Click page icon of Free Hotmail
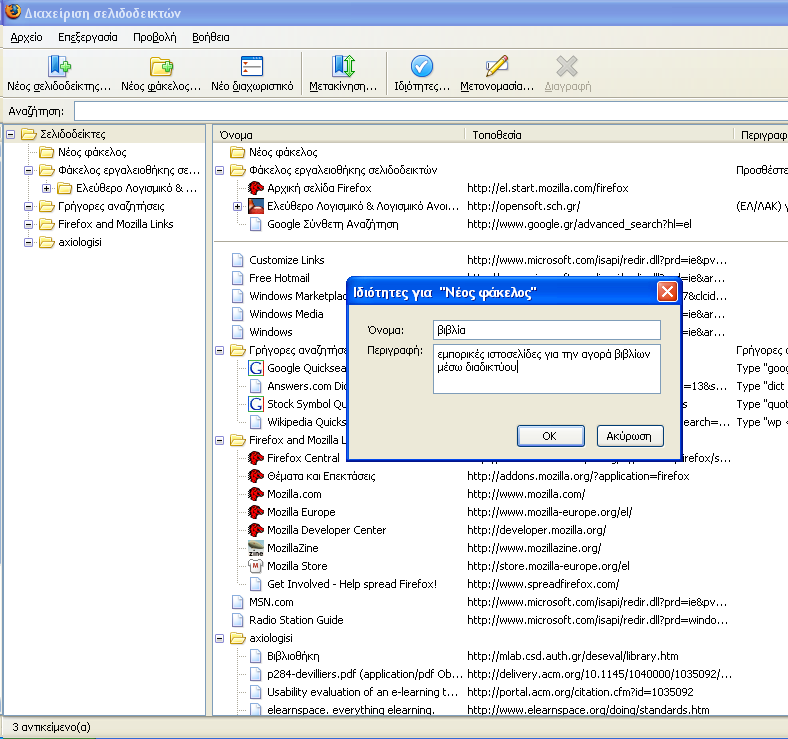788x739 pixels. coord(238,278)
